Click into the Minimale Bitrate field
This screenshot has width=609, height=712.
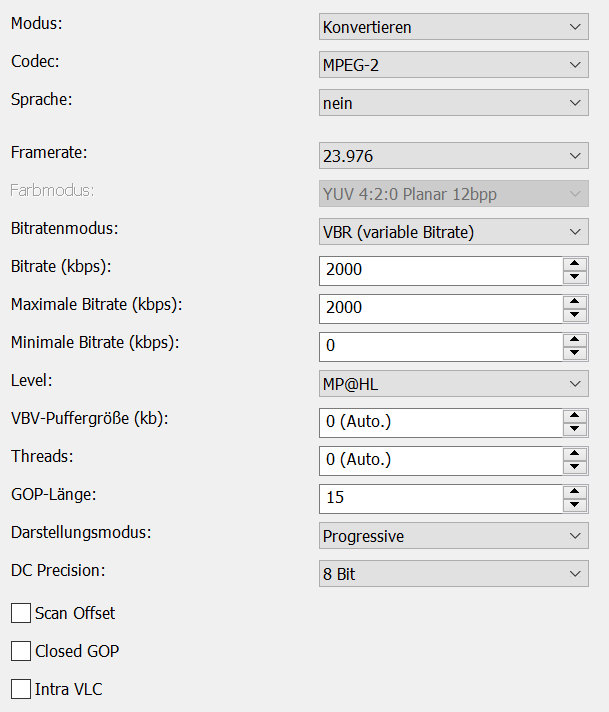point(441,347)
